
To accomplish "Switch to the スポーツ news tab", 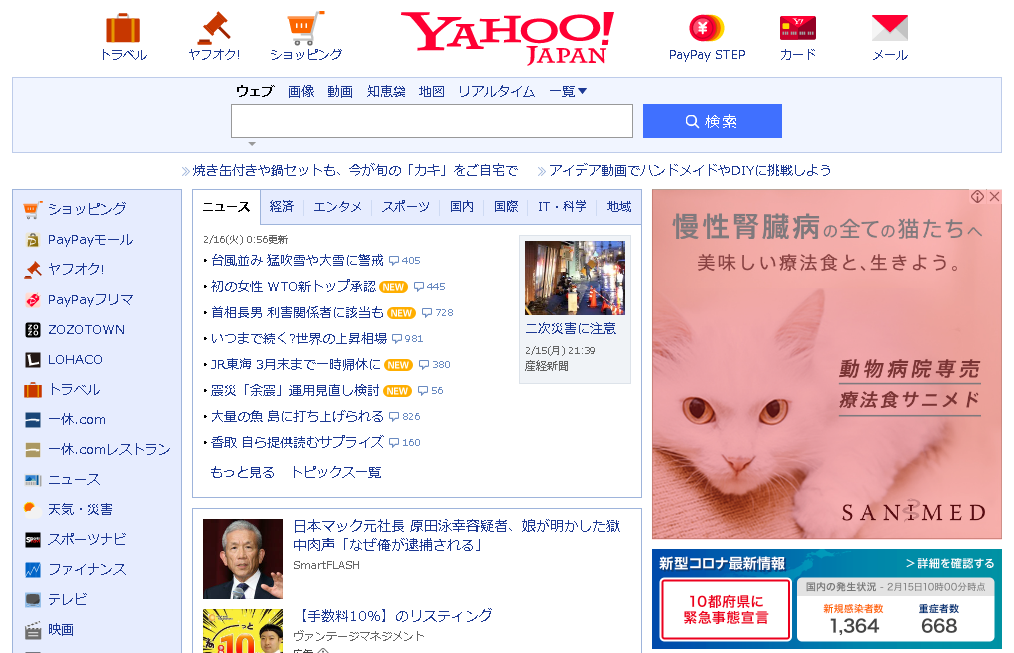I will 405,206.
